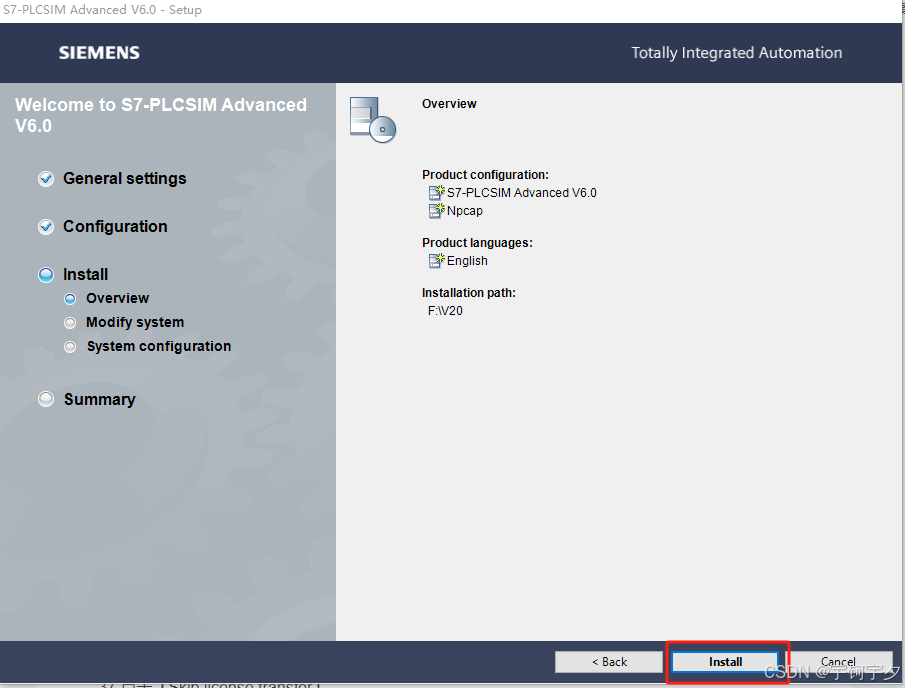This screenshot has width=905, height=688.
Task: Click the Overview sub-step indicator
Action: pos(70,298)
